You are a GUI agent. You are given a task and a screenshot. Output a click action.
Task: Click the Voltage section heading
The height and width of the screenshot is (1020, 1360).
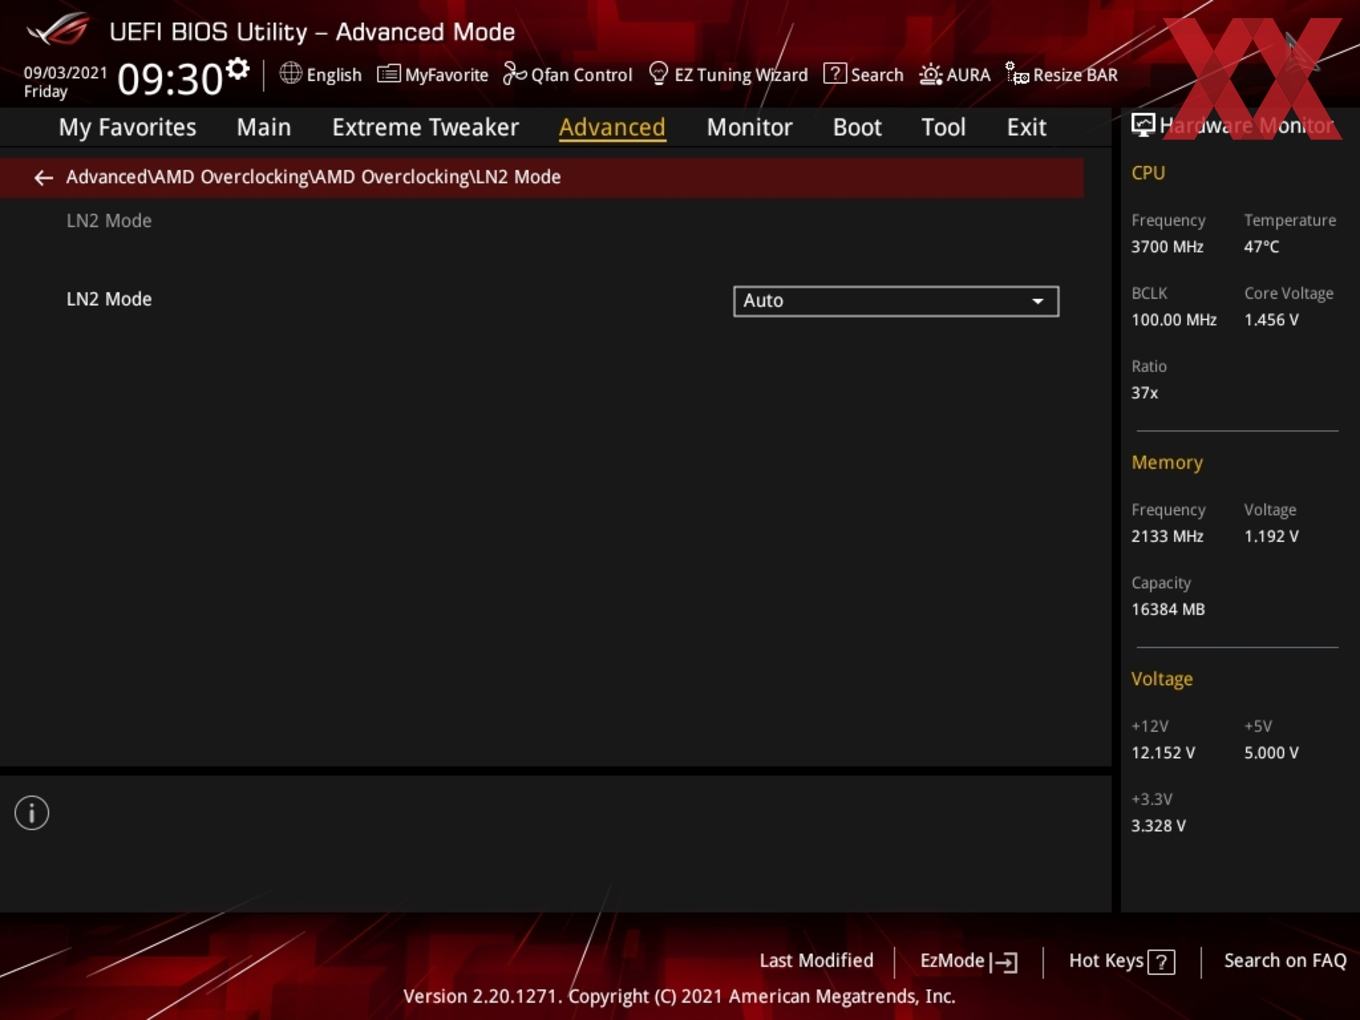[1162, 679]
